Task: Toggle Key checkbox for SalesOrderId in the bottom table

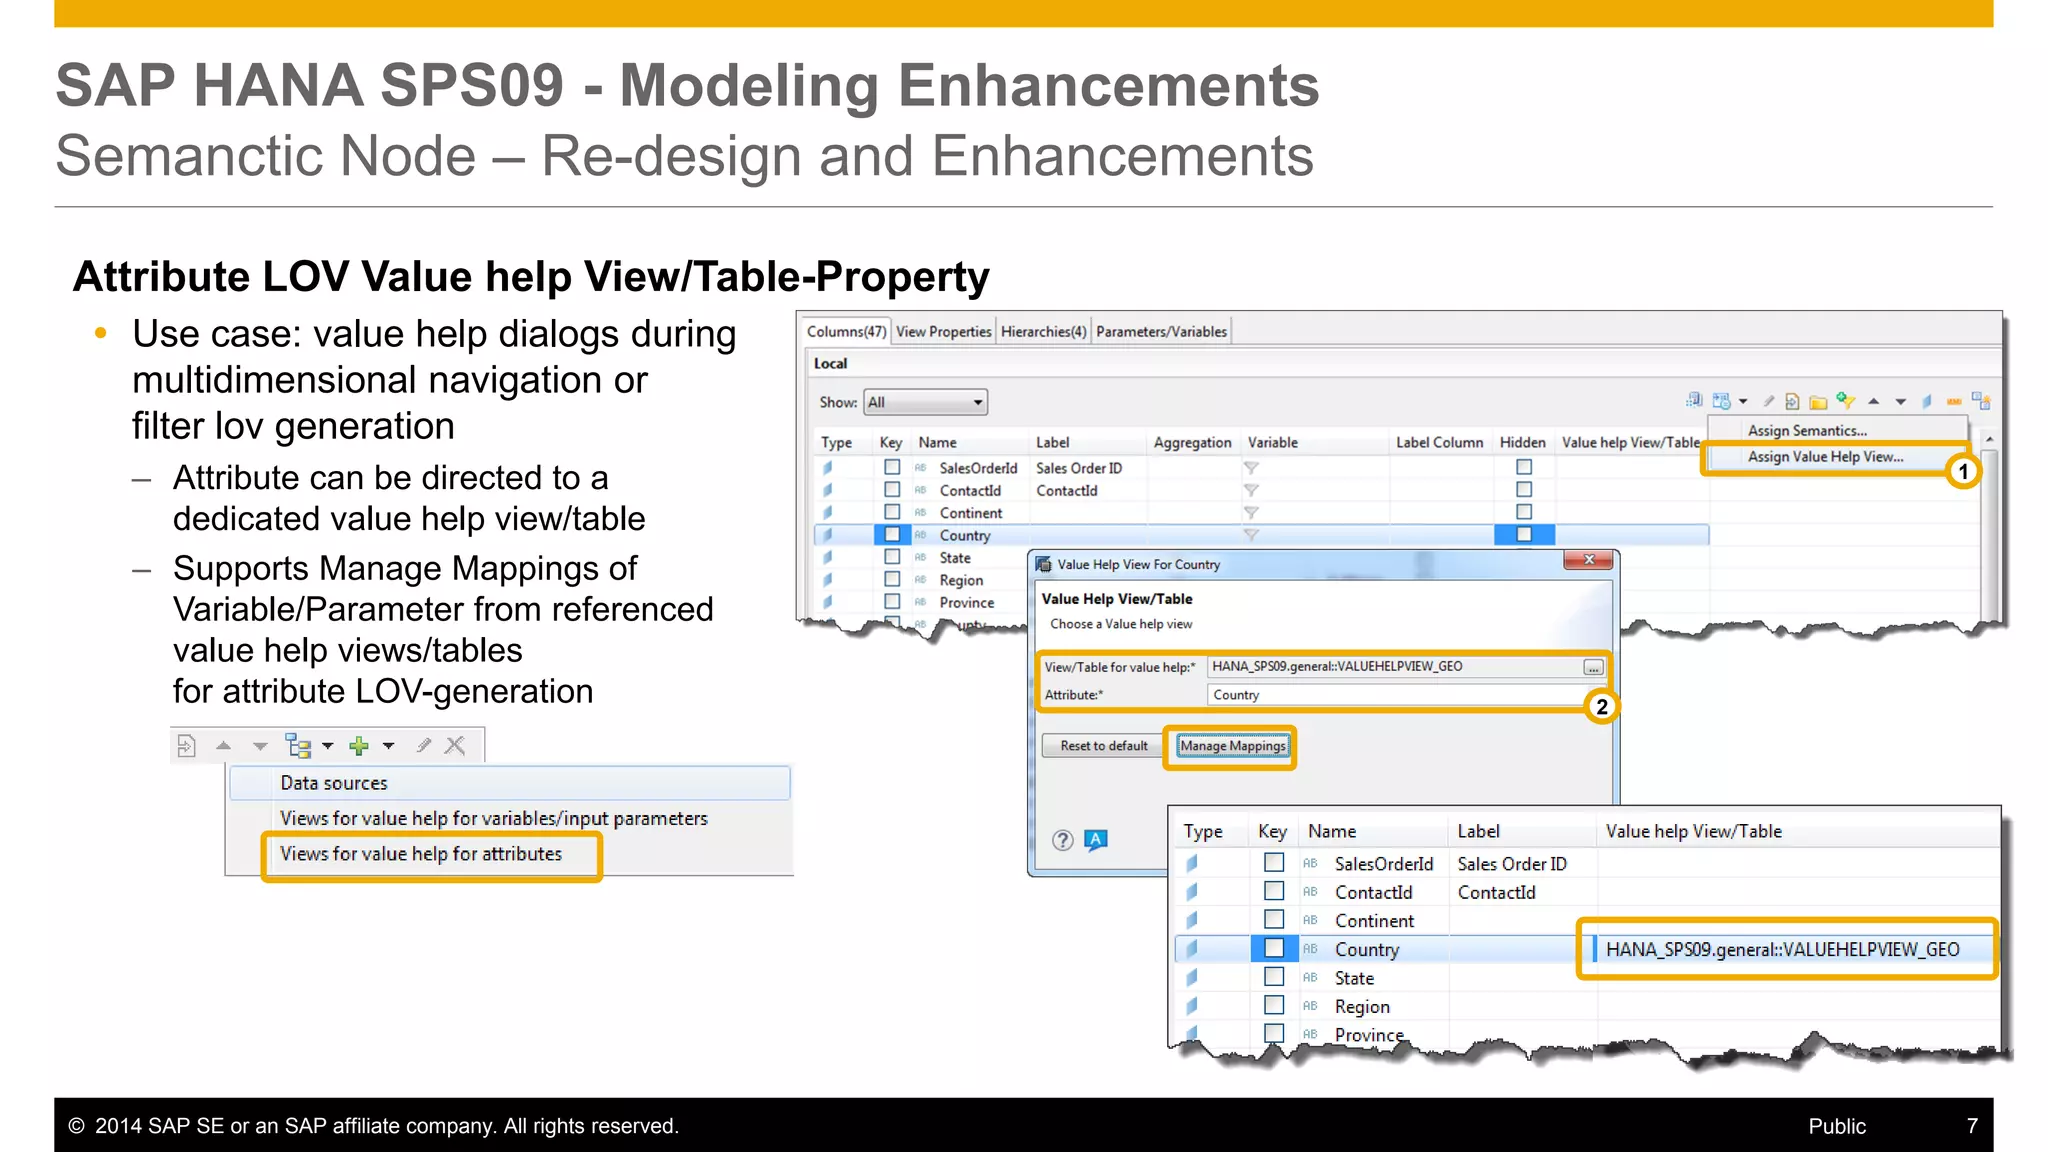Action: [x=1274, y=862]
